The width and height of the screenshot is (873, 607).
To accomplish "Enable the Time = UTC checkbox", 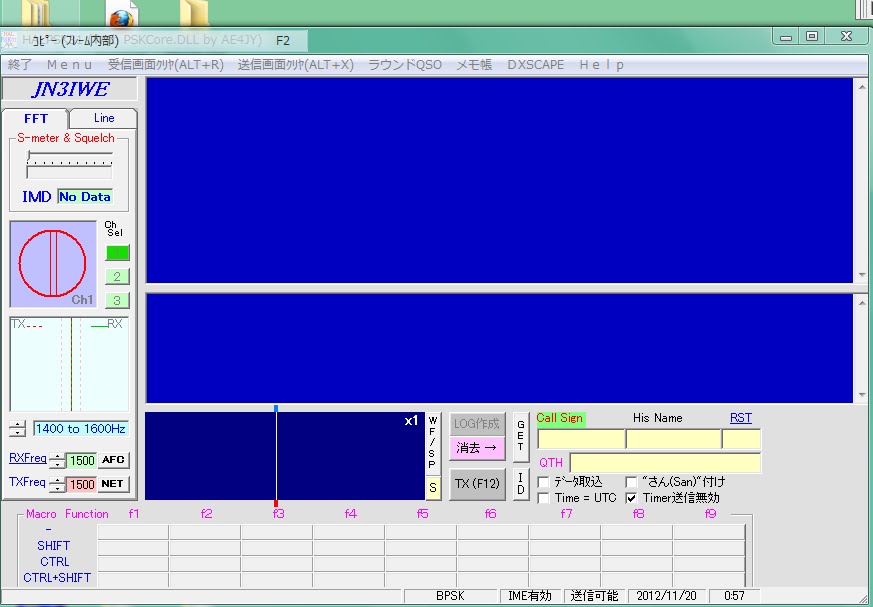I will click(x=544, y=498).
